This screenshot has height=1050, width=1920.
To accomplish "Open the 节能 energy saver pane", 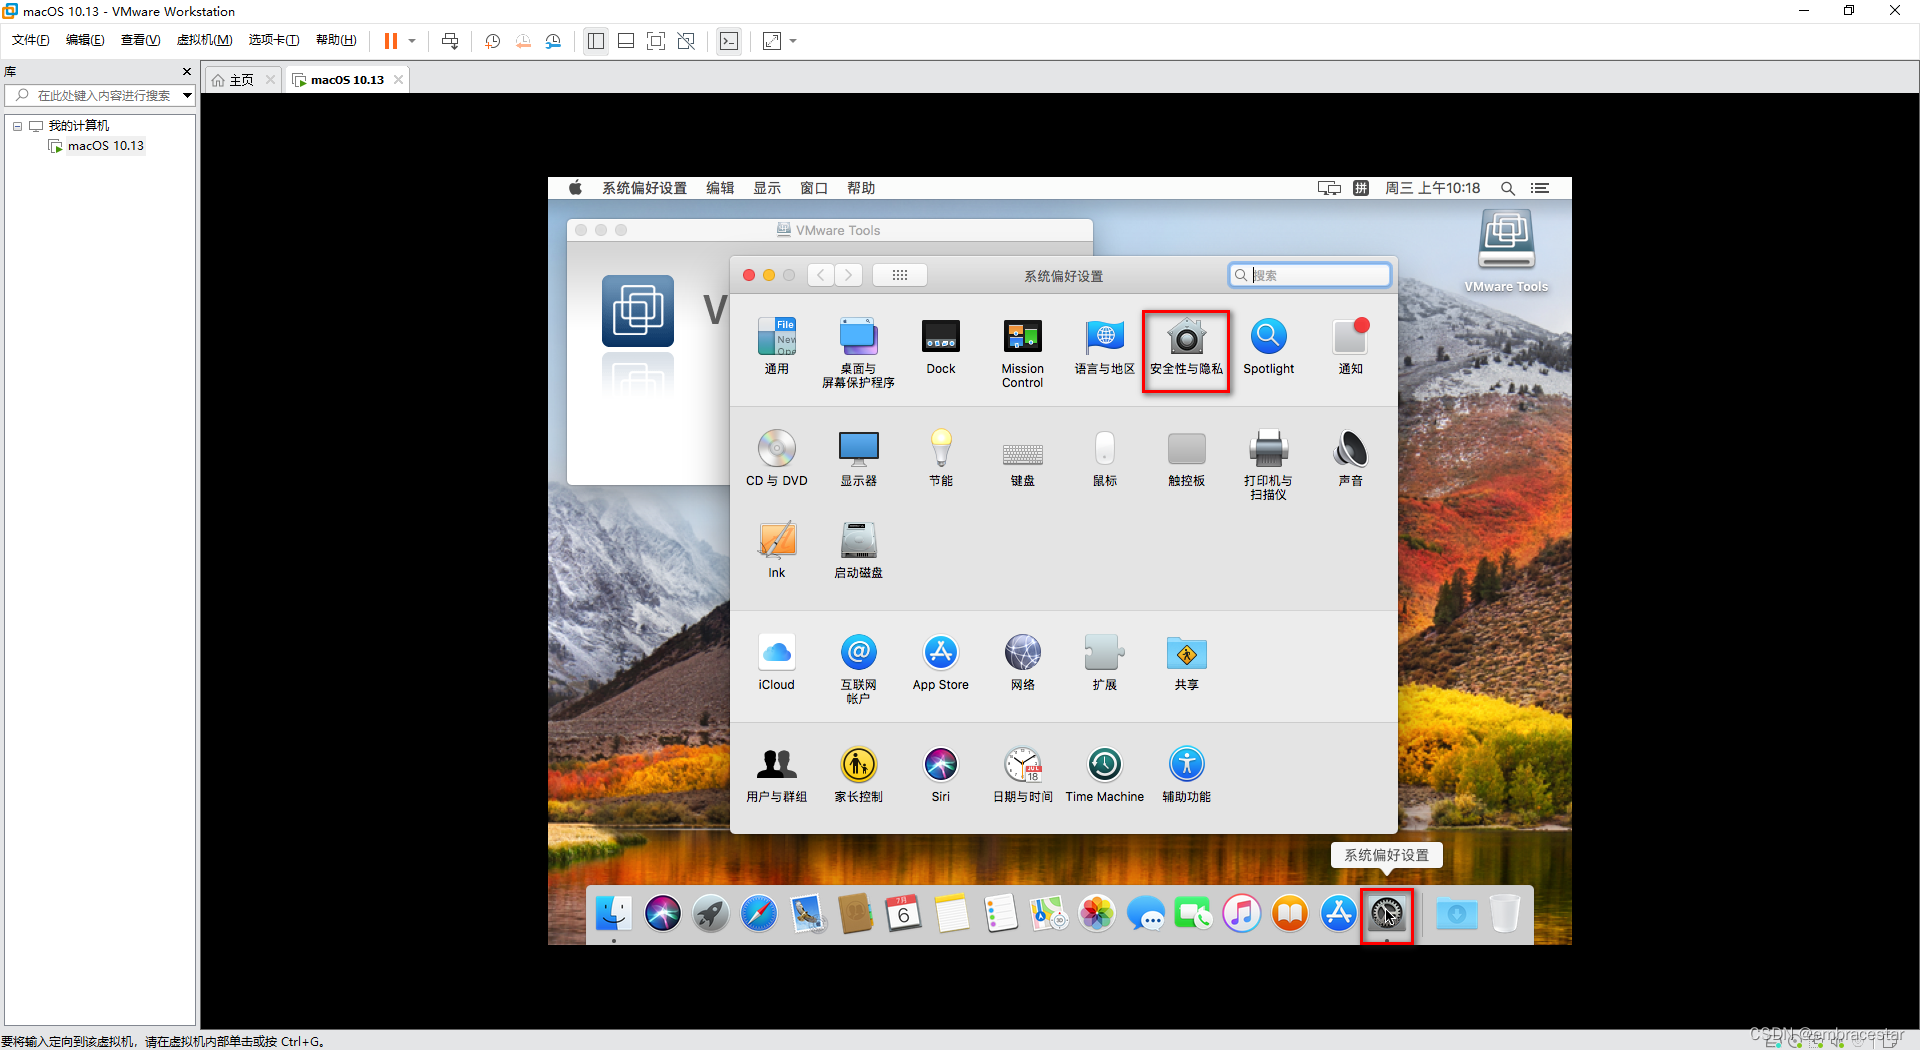I will (941, 459).
